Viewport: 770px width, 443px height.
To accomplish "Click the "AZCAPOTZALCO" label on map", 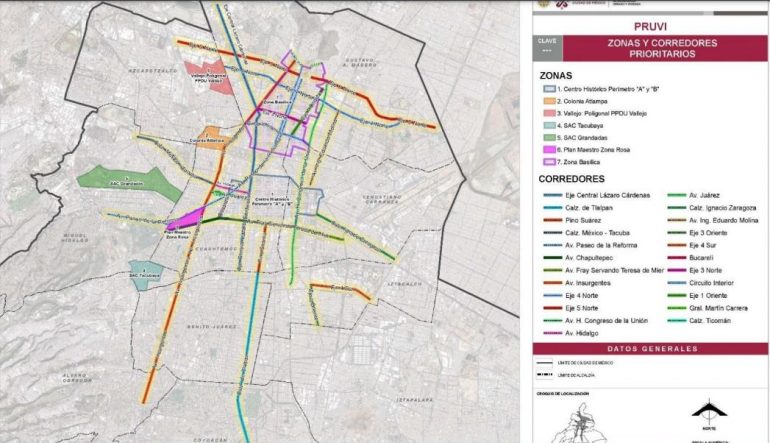I will [x=152, y=71].
